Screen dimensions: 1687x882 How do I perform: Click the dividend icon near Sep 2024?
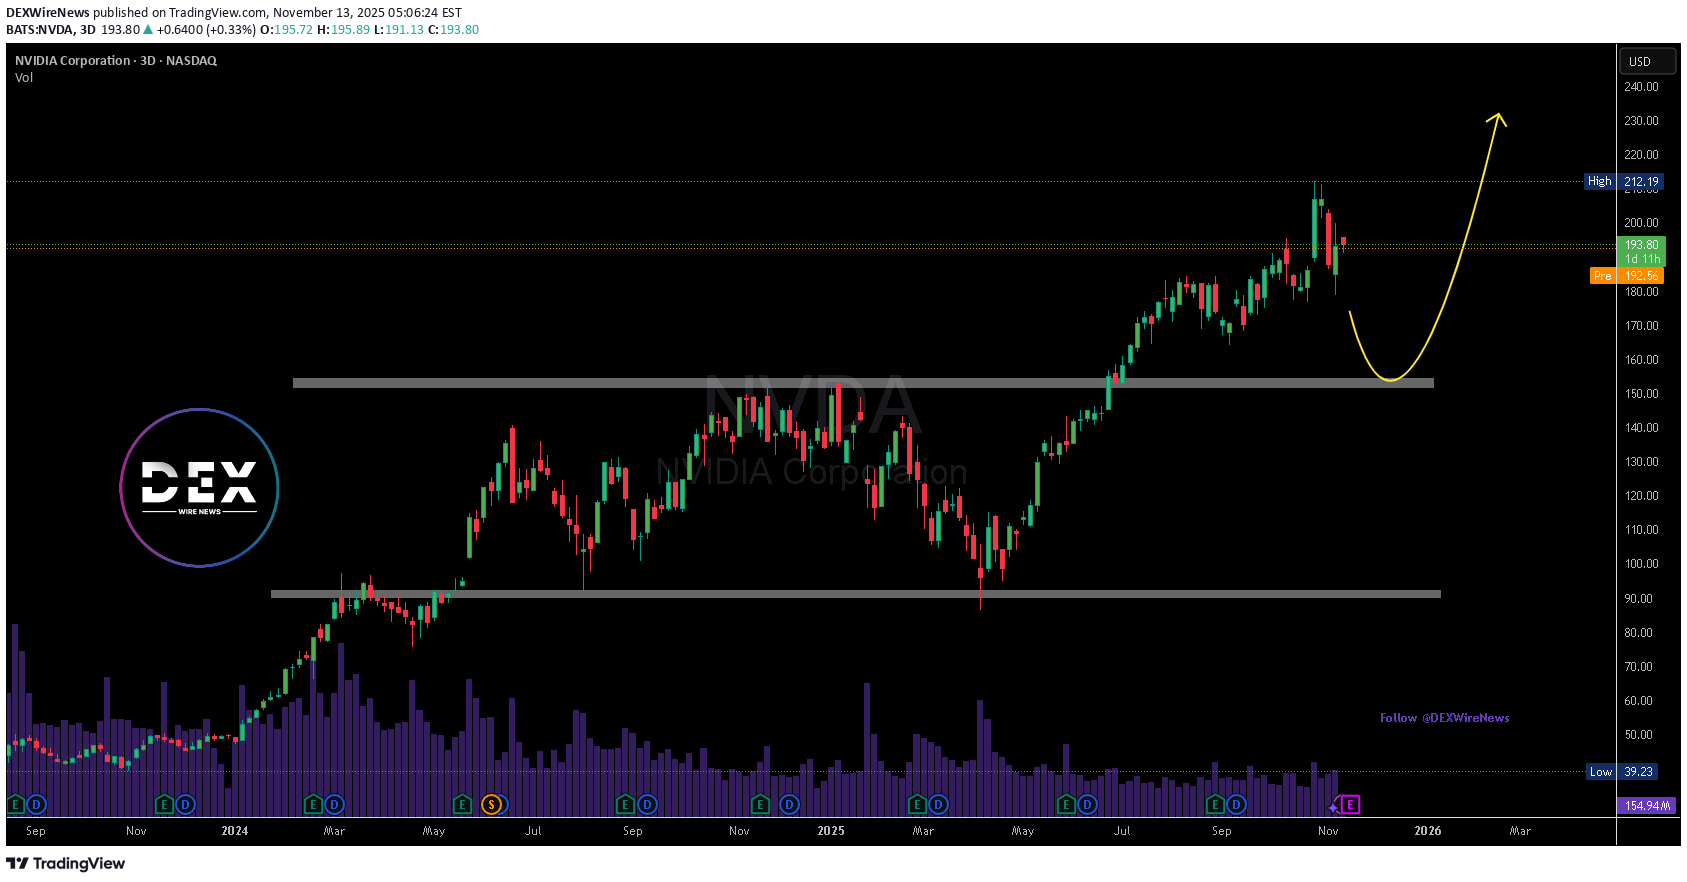pyautogui.click(x=647, y=804)
